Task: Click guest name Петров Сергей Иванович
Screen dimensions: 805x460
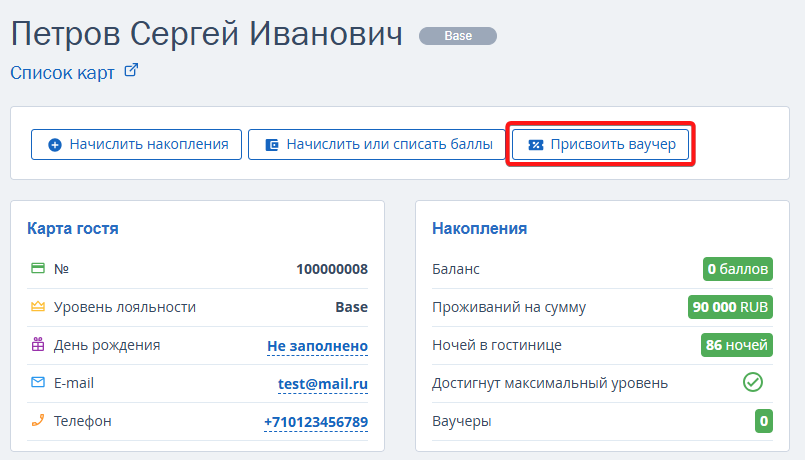Action: [206, 34]
